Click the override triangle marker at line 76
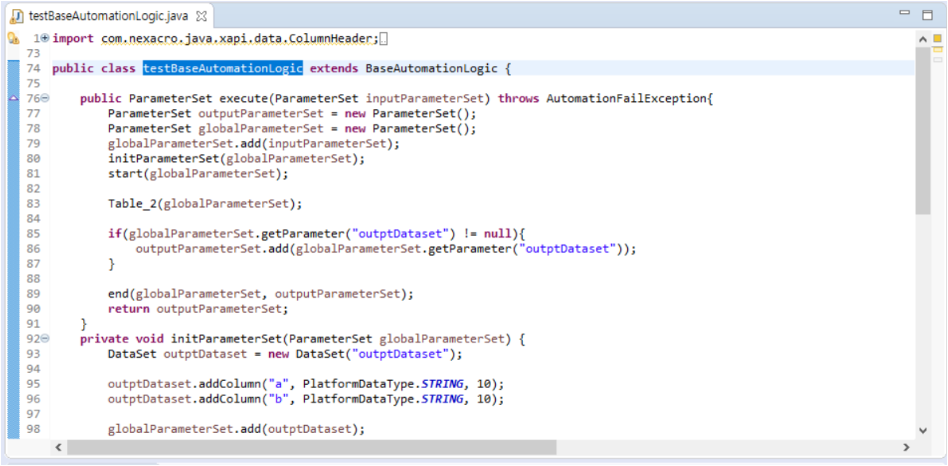The width and height of the screenshot is (948, 466). coord(12,99)
